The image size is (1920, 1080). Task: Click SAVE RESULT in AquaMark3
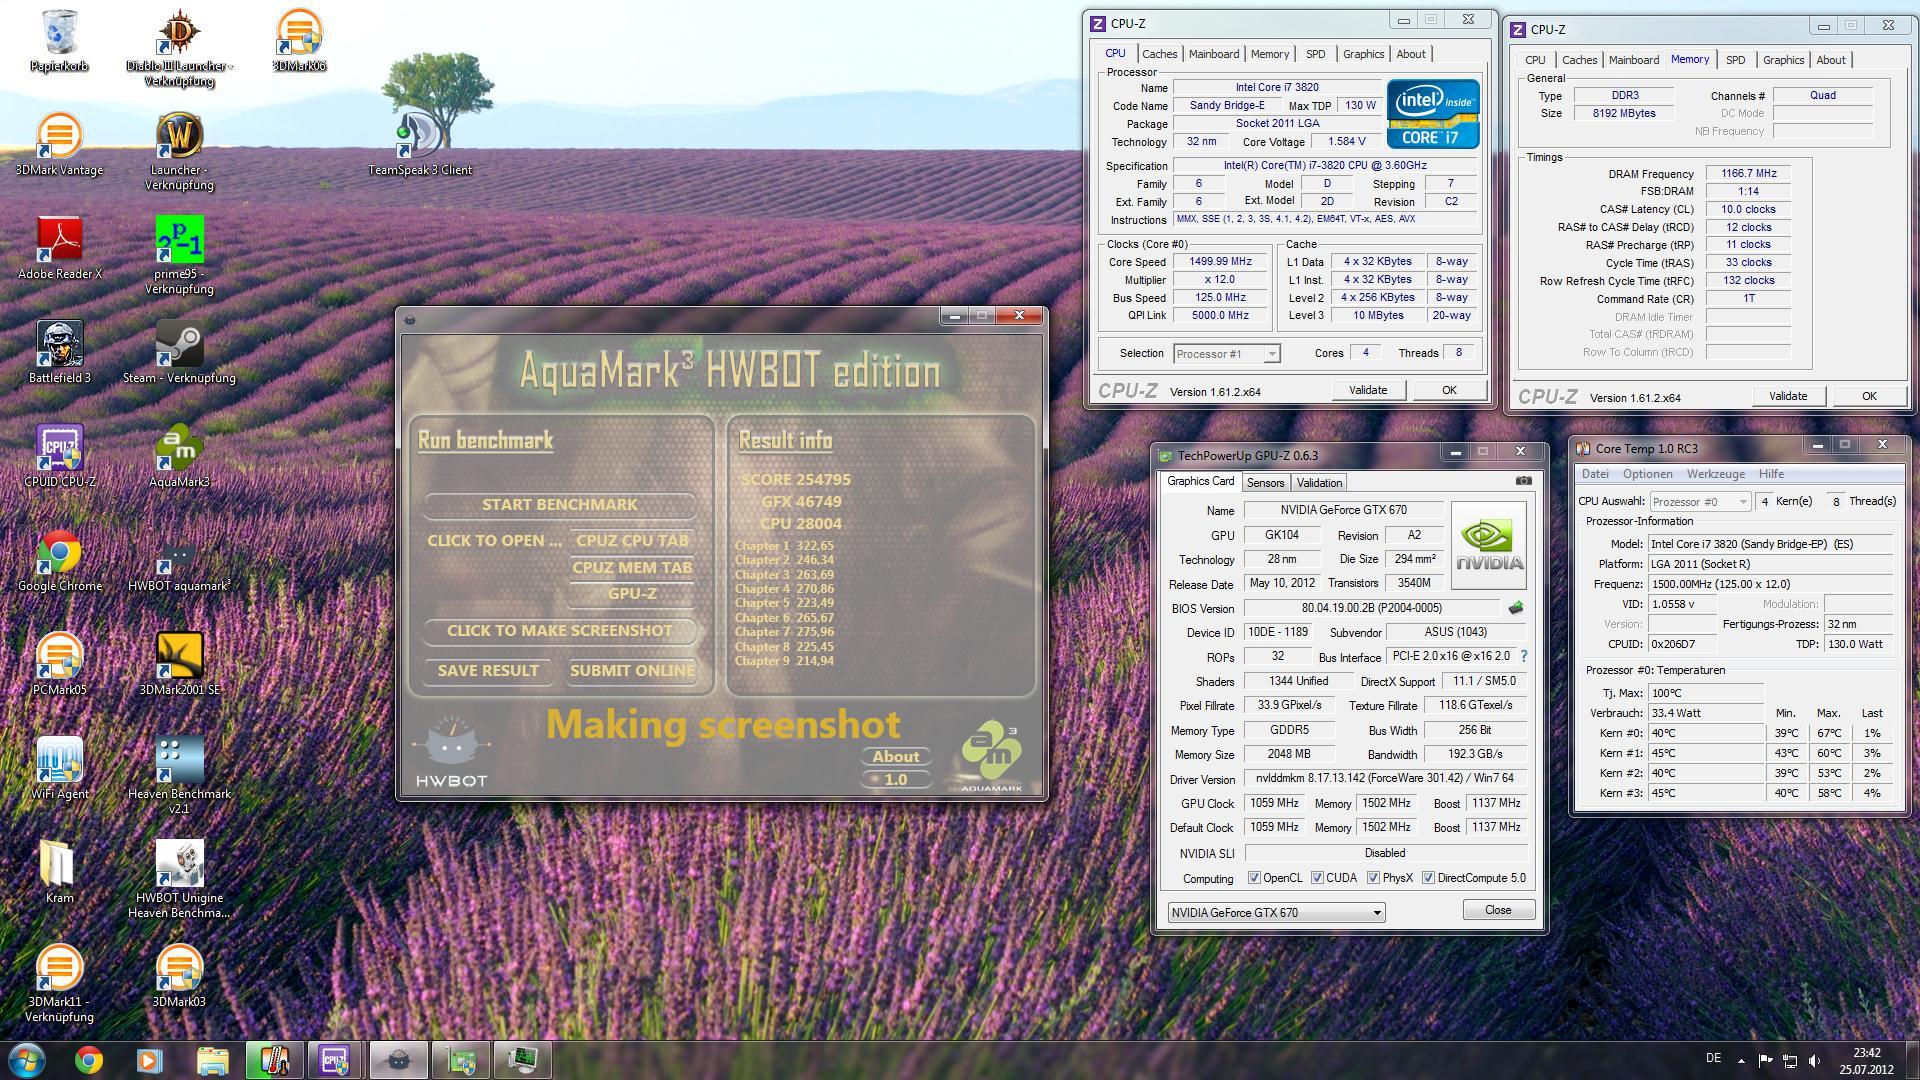488,671
